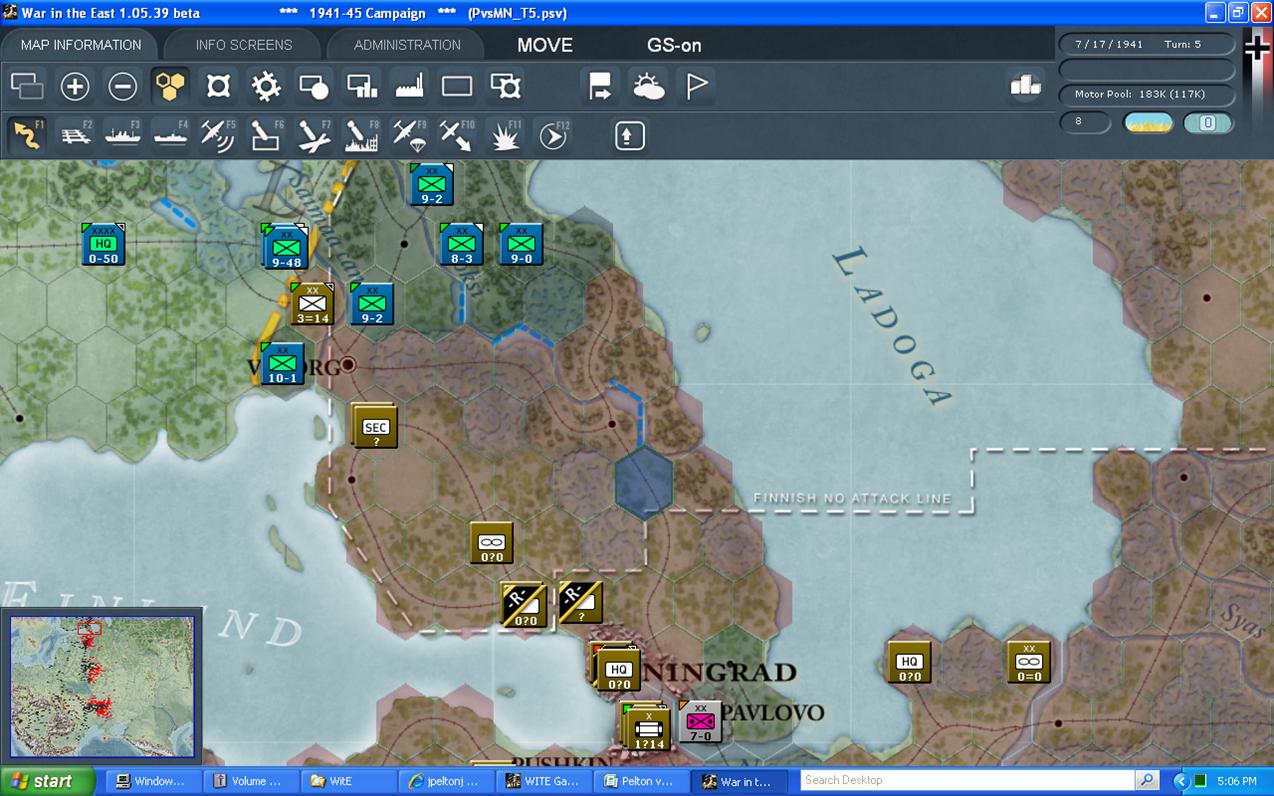The image size is (1274, 796).
Task: Click the Motor Pool 183K readout
Action: (1147, 94)
